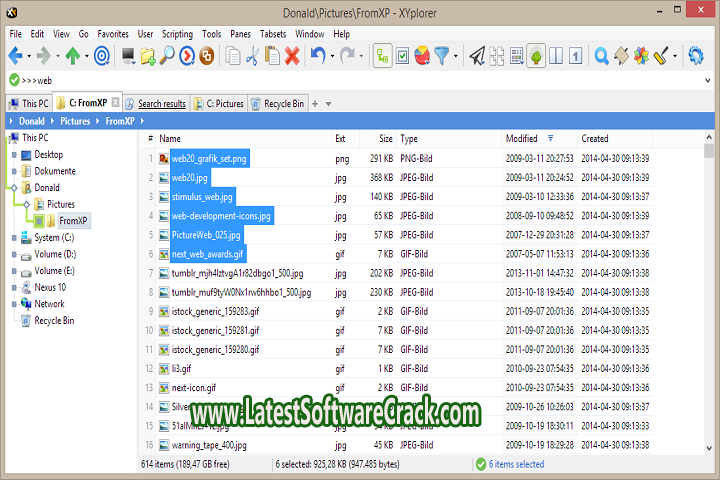Image resolution: width=720 pixels, height=480 pixels.
Task: Toggle the selection checkboxes toolbar button
Action: click(x=402, y=56)
